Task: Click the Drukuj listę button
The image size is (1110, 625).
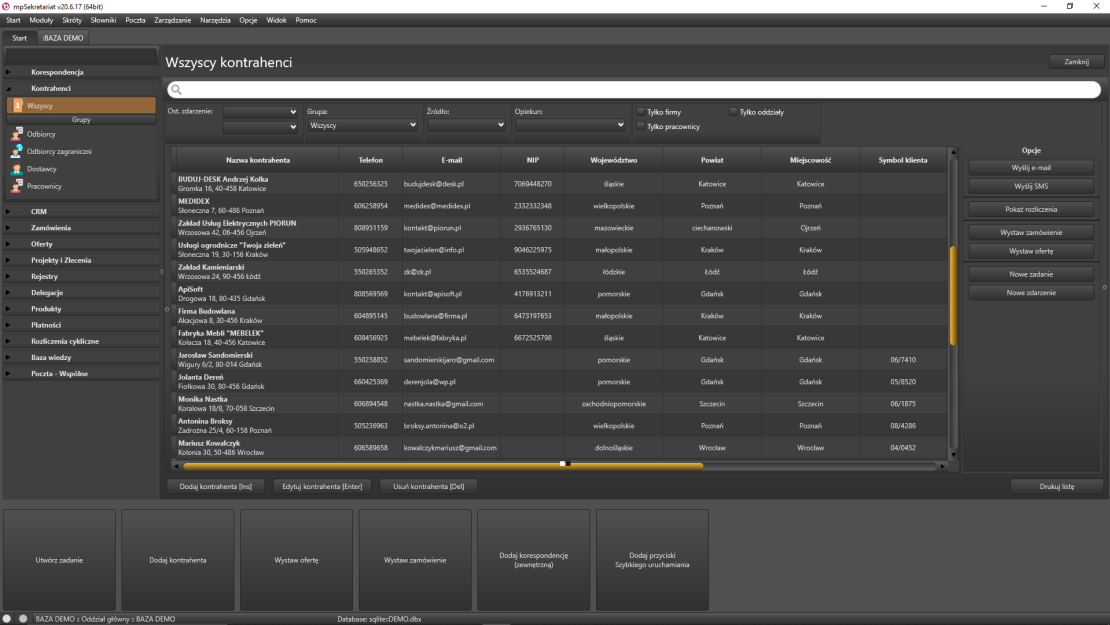Action: [1056, 487]
